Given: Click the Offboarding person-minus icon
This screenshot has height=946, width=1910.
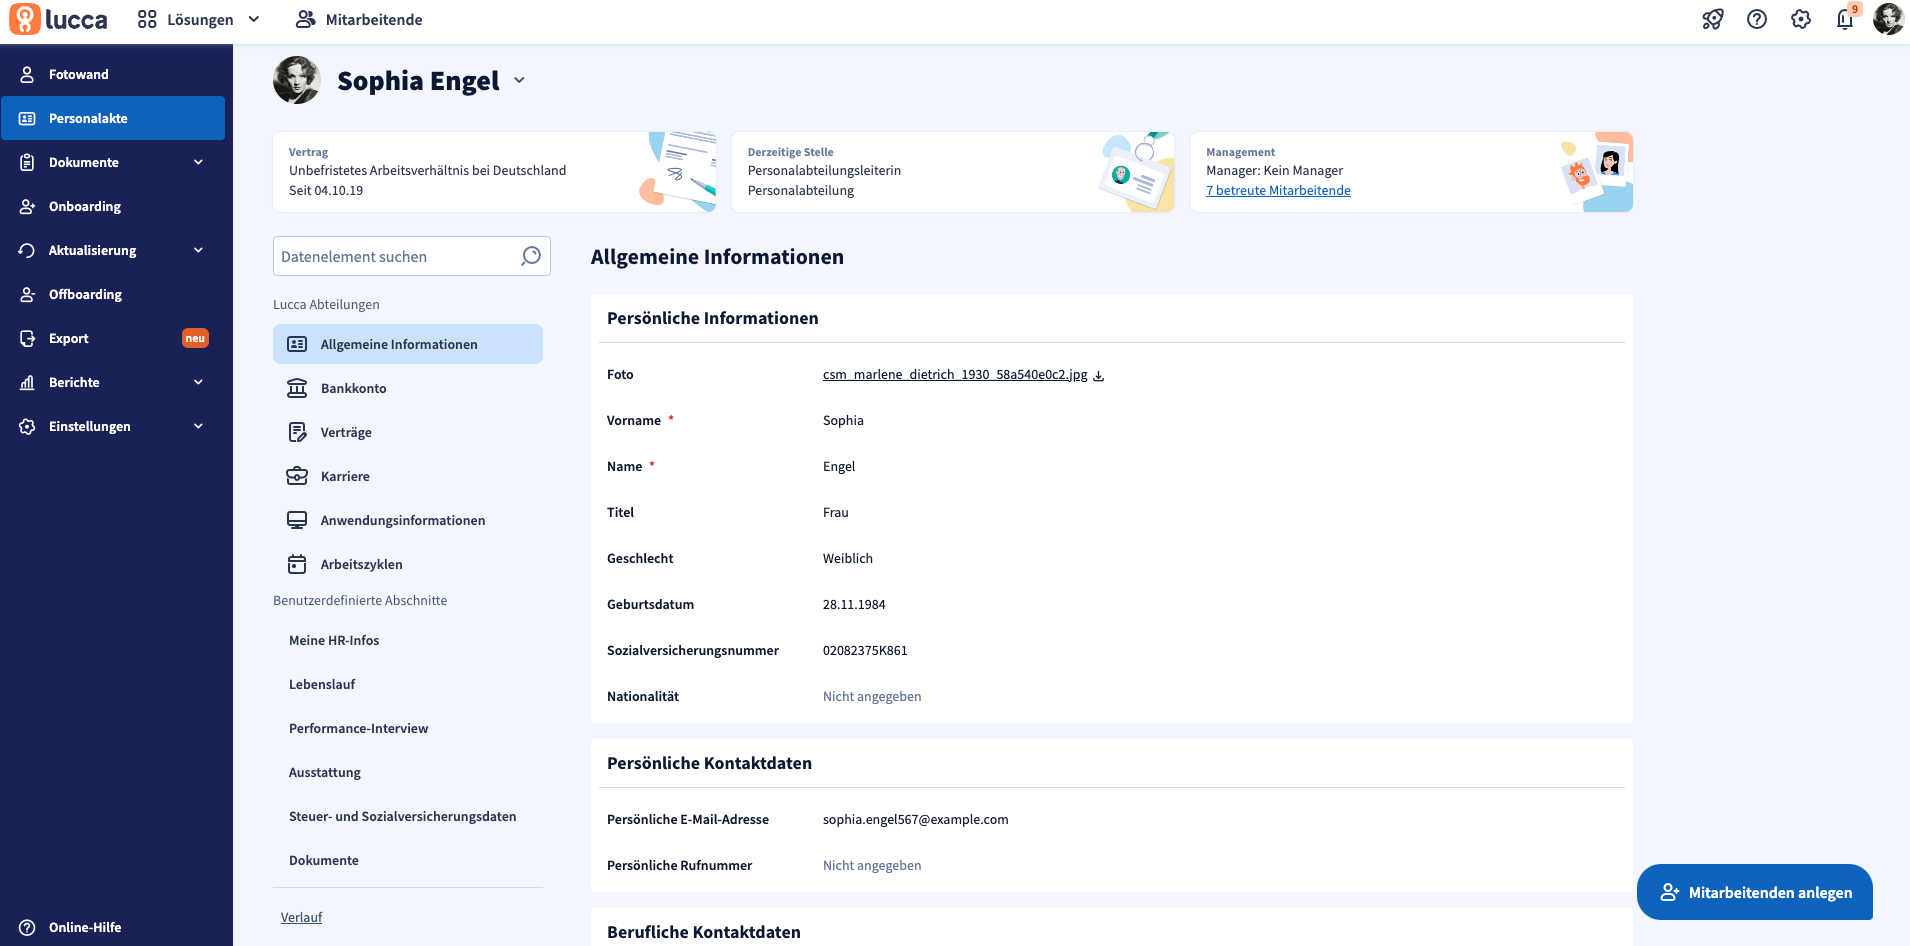Looking at the screenshot, I should pos(27,294).
